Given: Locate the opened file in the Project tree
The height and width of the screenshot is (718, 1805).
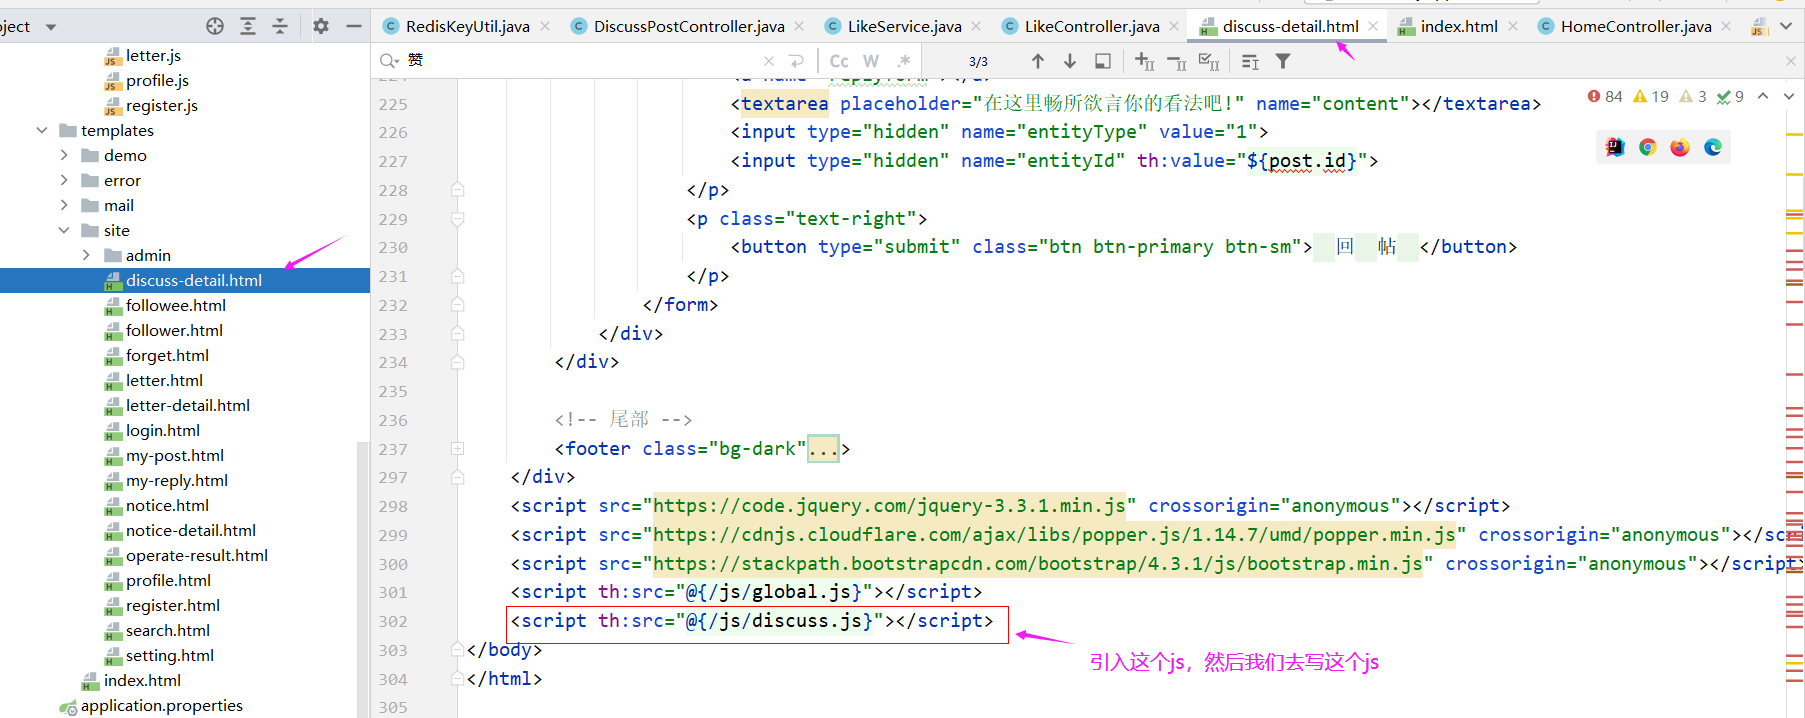Looking at the screenshot, I should [x=215, y=26].
